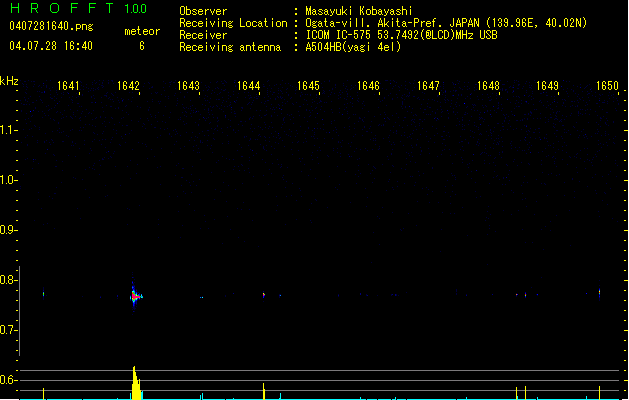
Task: Click the 0.9 kHz frequency axis label
Action: click(8, 230)
